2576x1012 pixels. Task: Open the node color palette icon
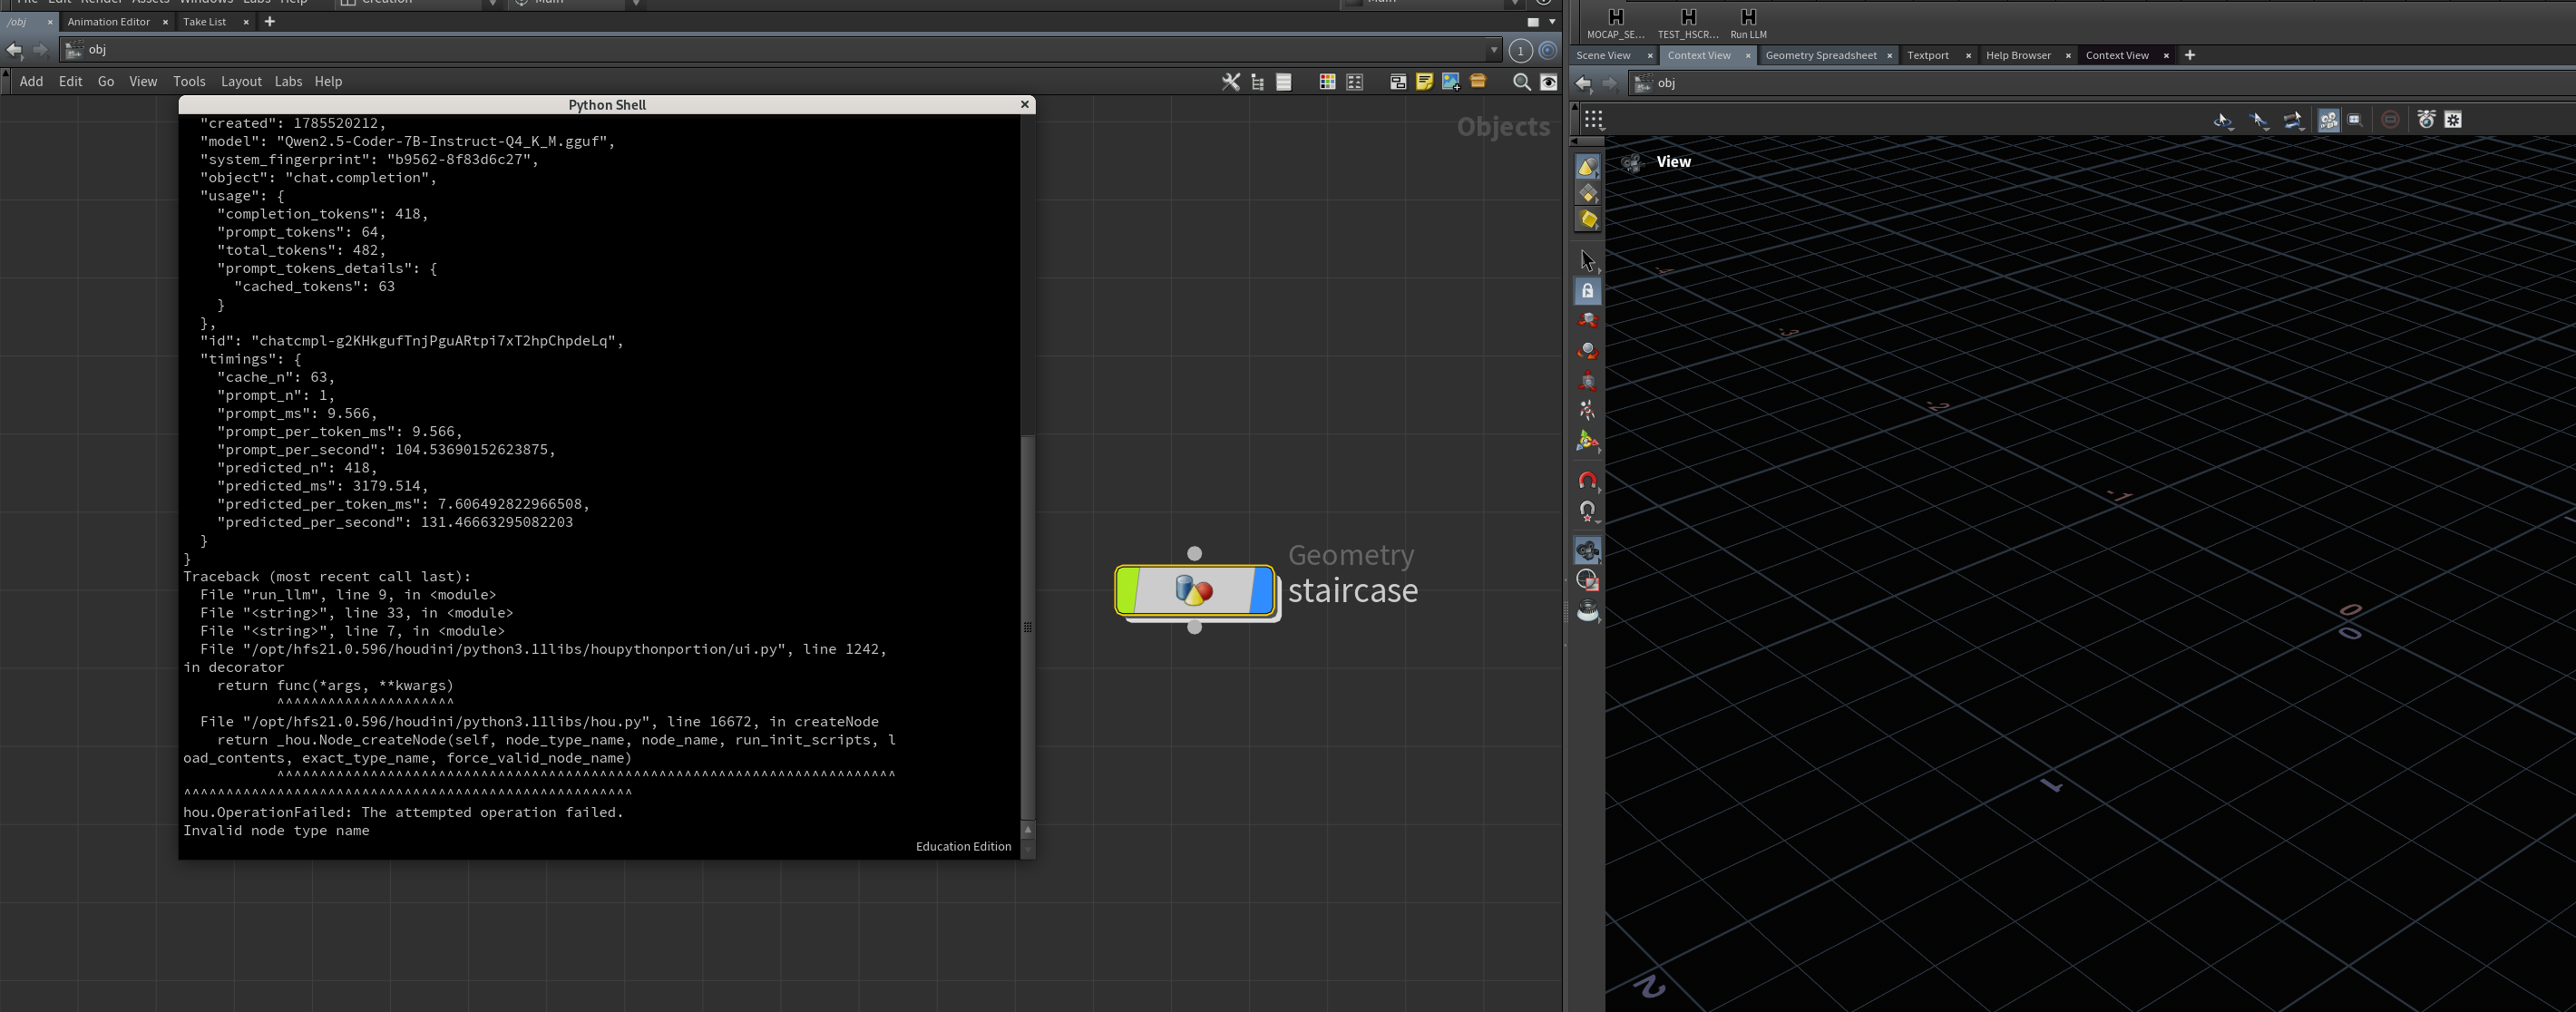[x=1327, y=82]
